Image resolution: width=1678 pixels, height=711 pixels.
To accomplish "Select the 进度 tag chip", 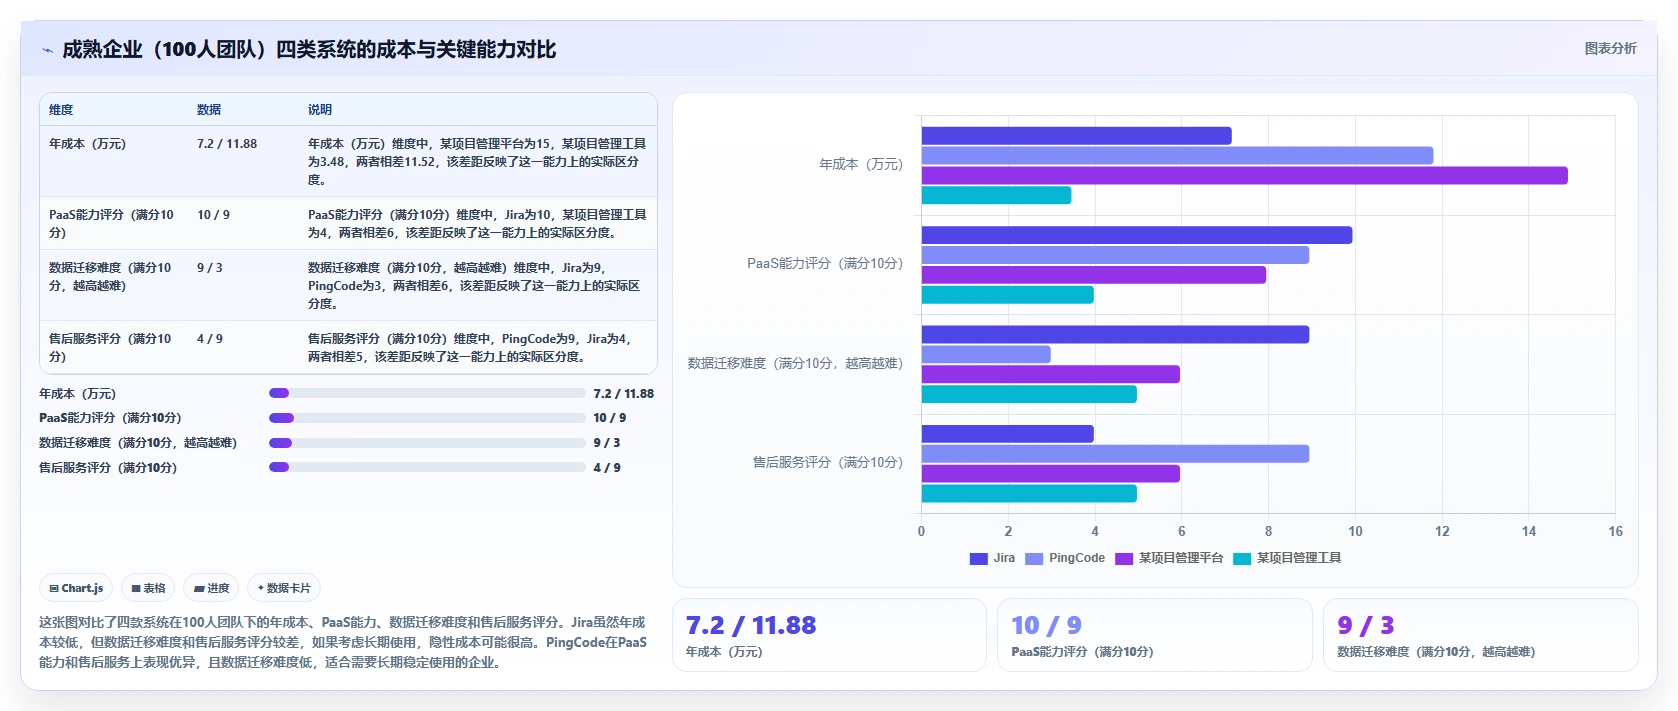I will coord(211,588).
